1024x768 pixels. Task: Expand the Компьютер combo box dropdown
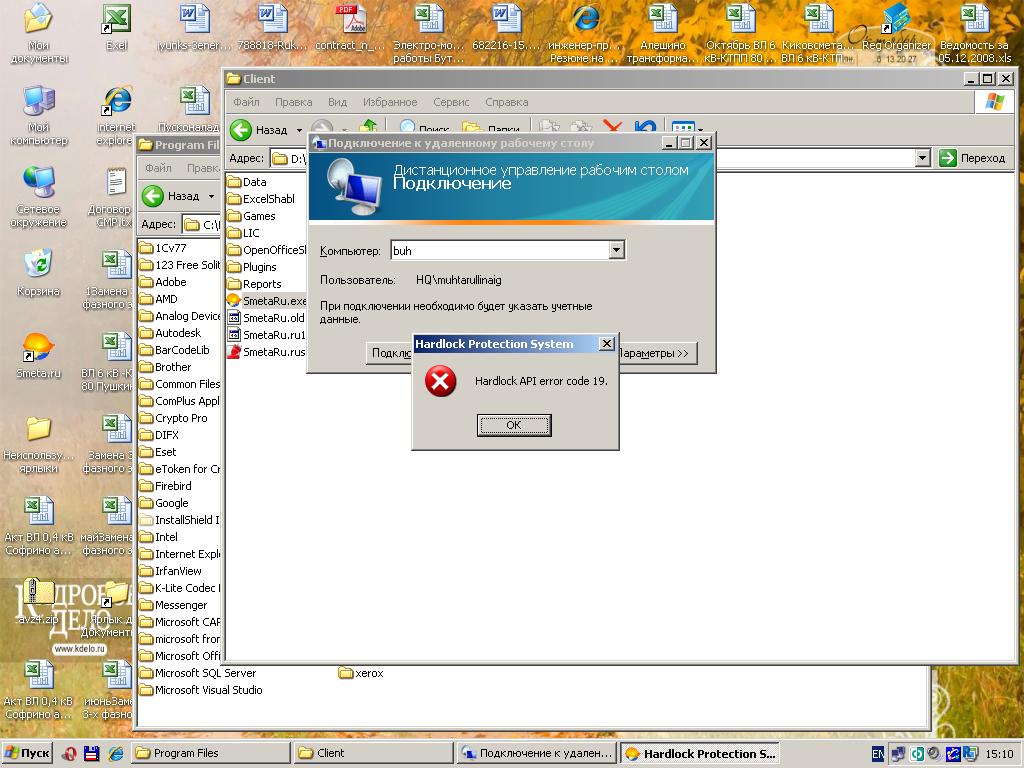616,250
